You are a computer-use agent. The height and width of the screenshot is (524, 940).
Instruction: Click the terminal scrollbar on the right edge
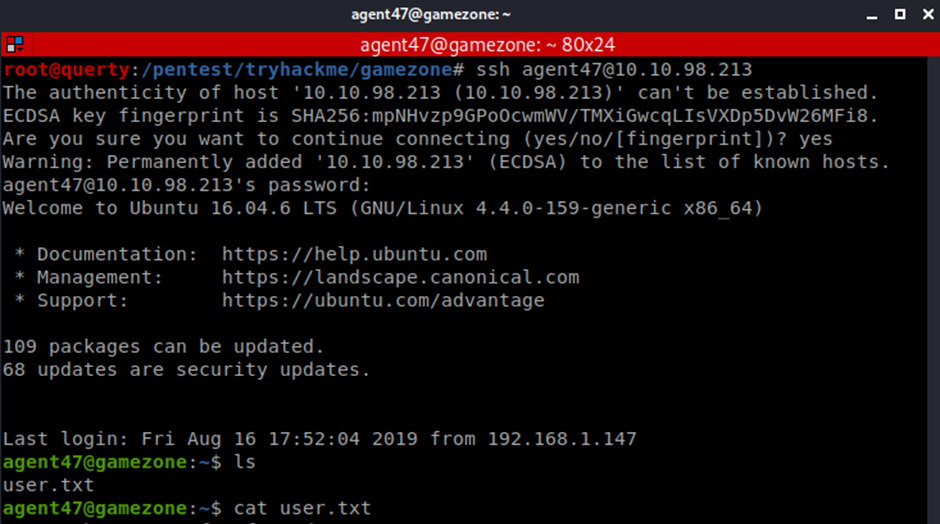(x=933, y=290)
